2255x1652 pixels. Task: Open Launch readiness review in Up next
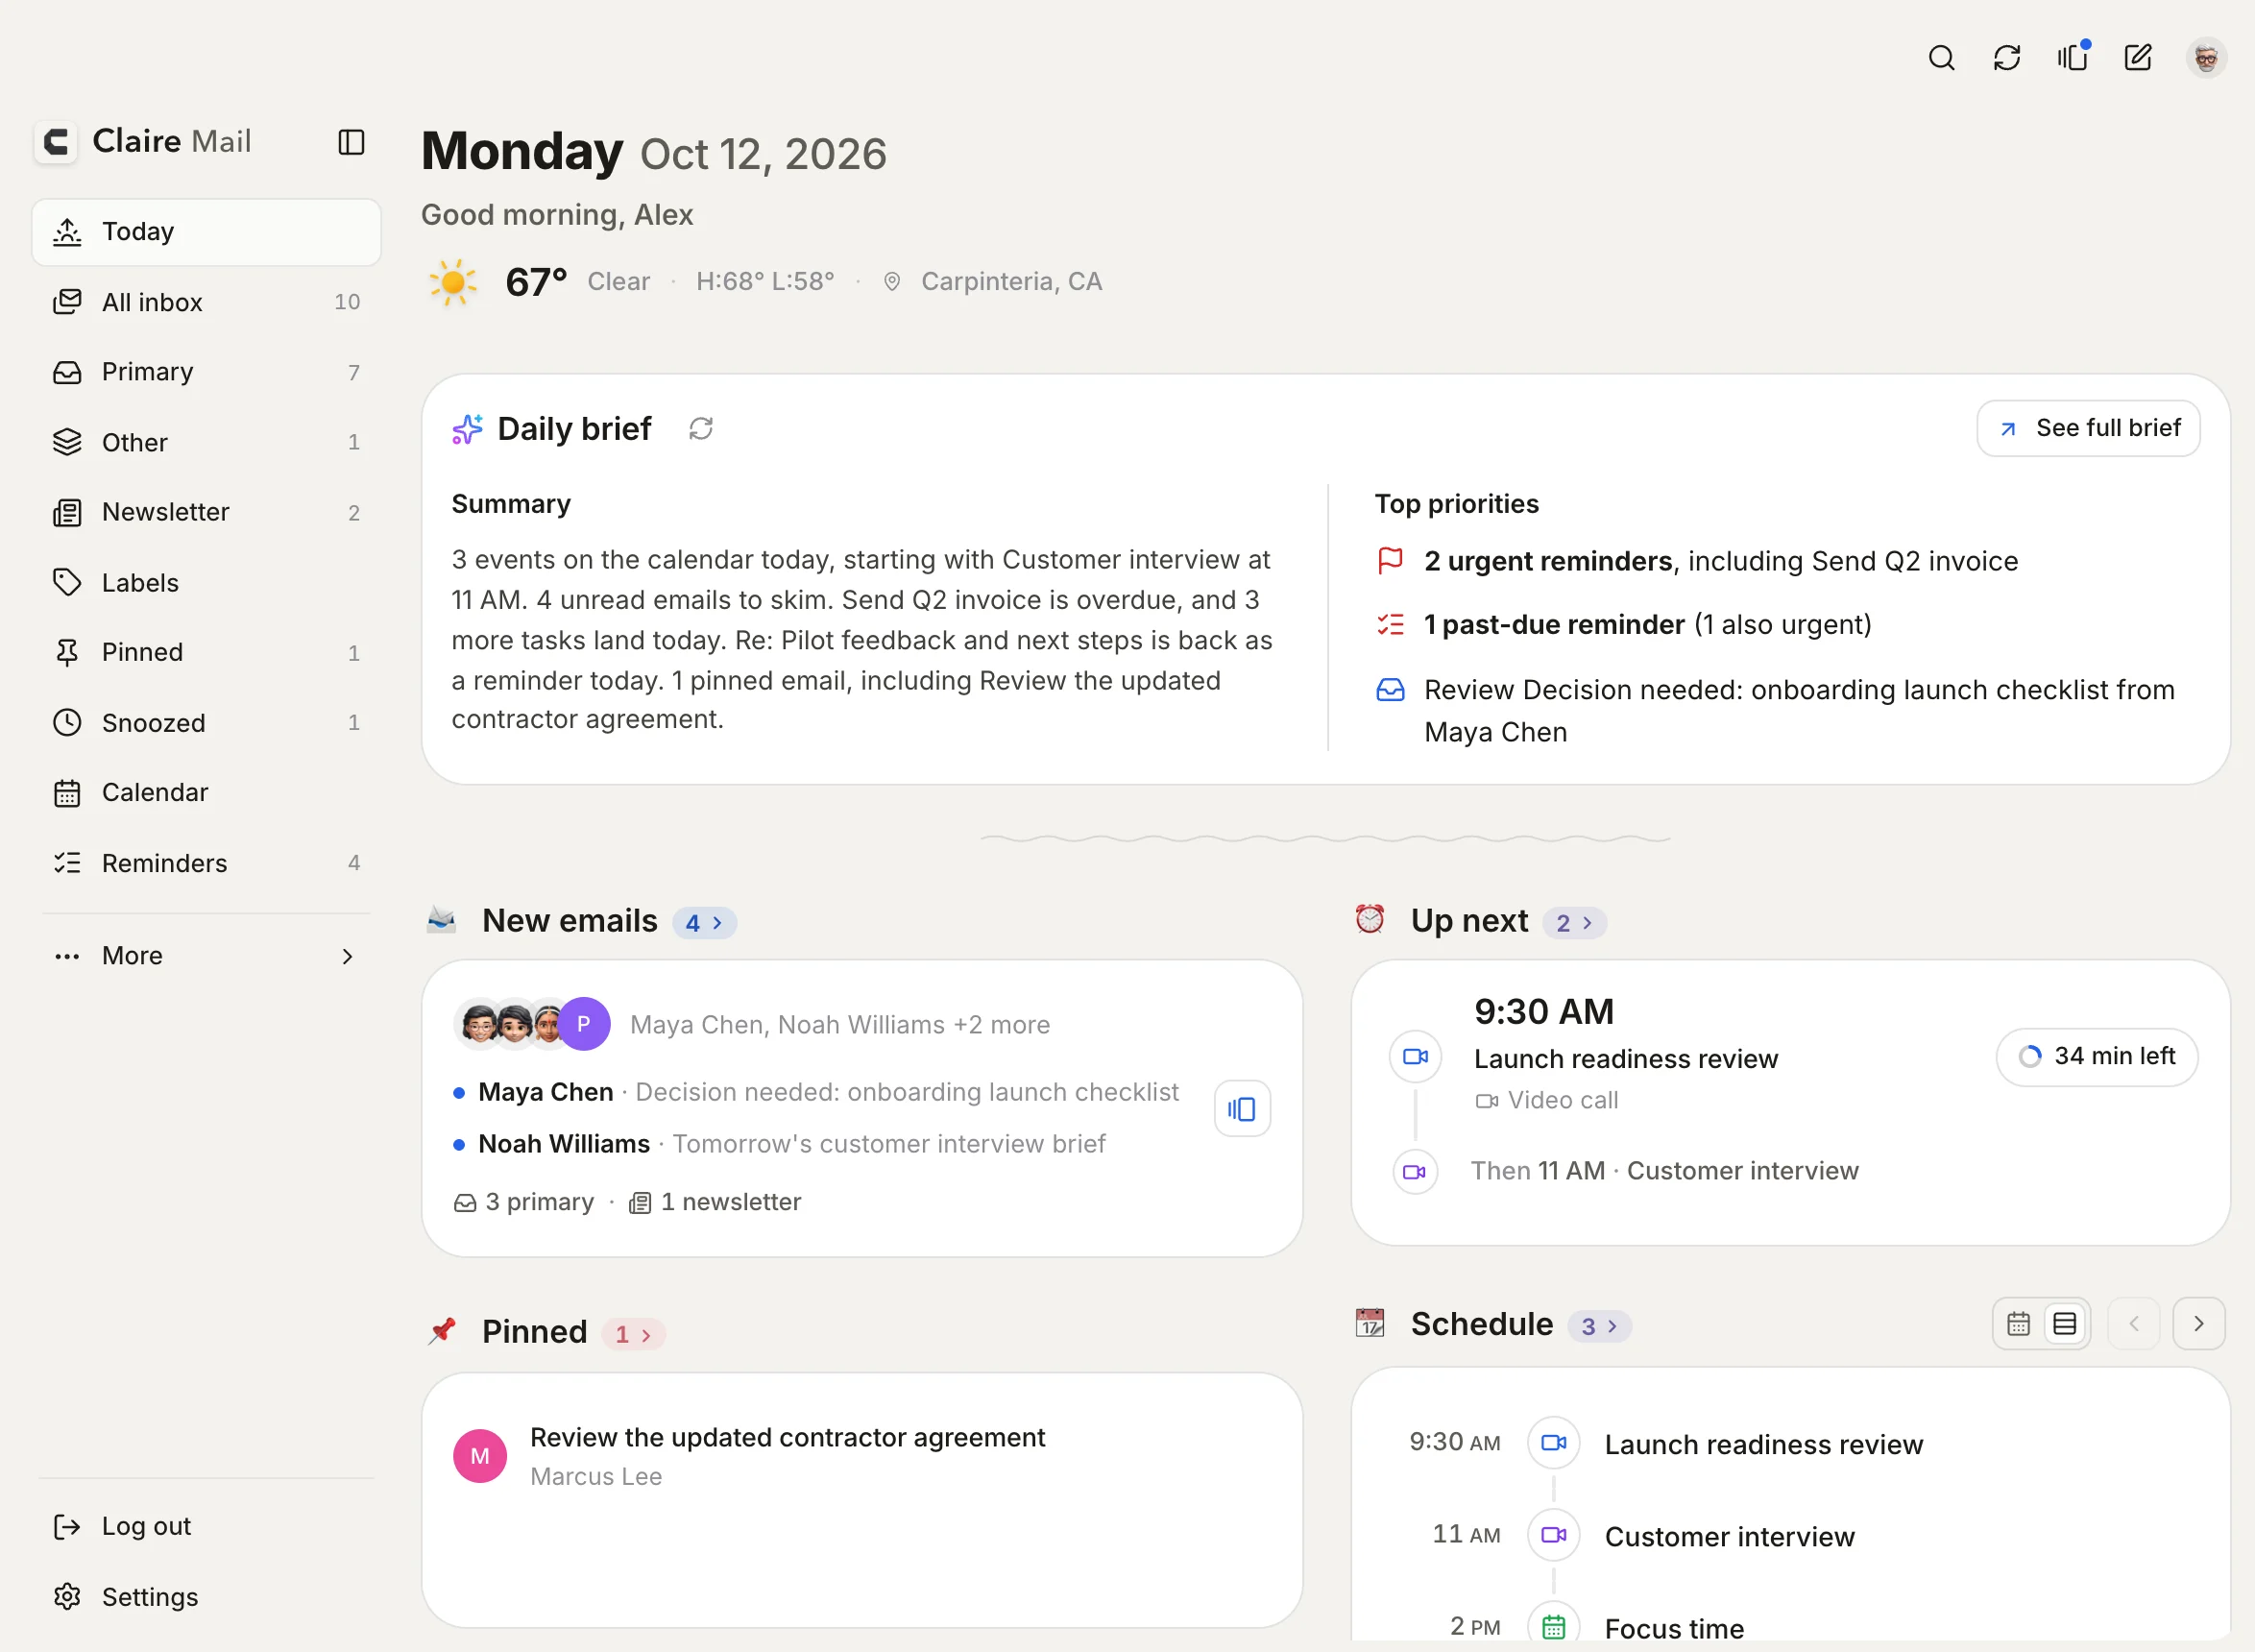[1626, 1058]
